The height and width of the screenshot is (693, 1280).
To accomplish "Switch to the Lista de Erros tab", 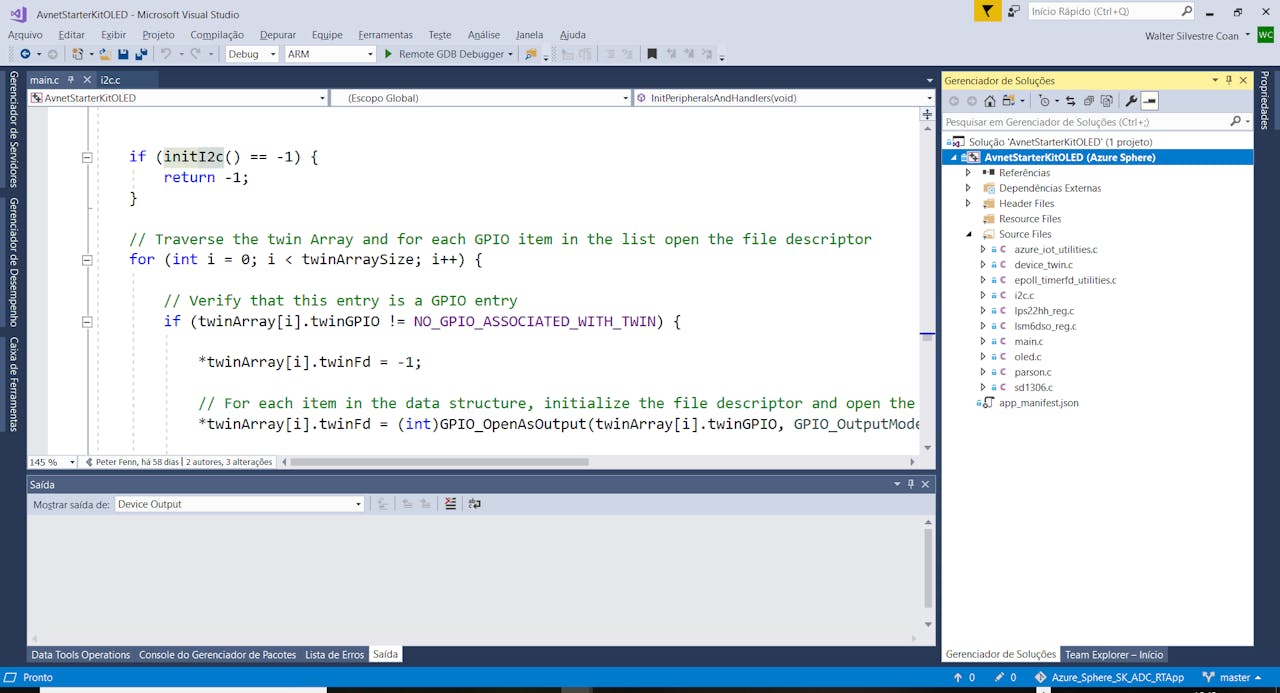I will point(334,655).
